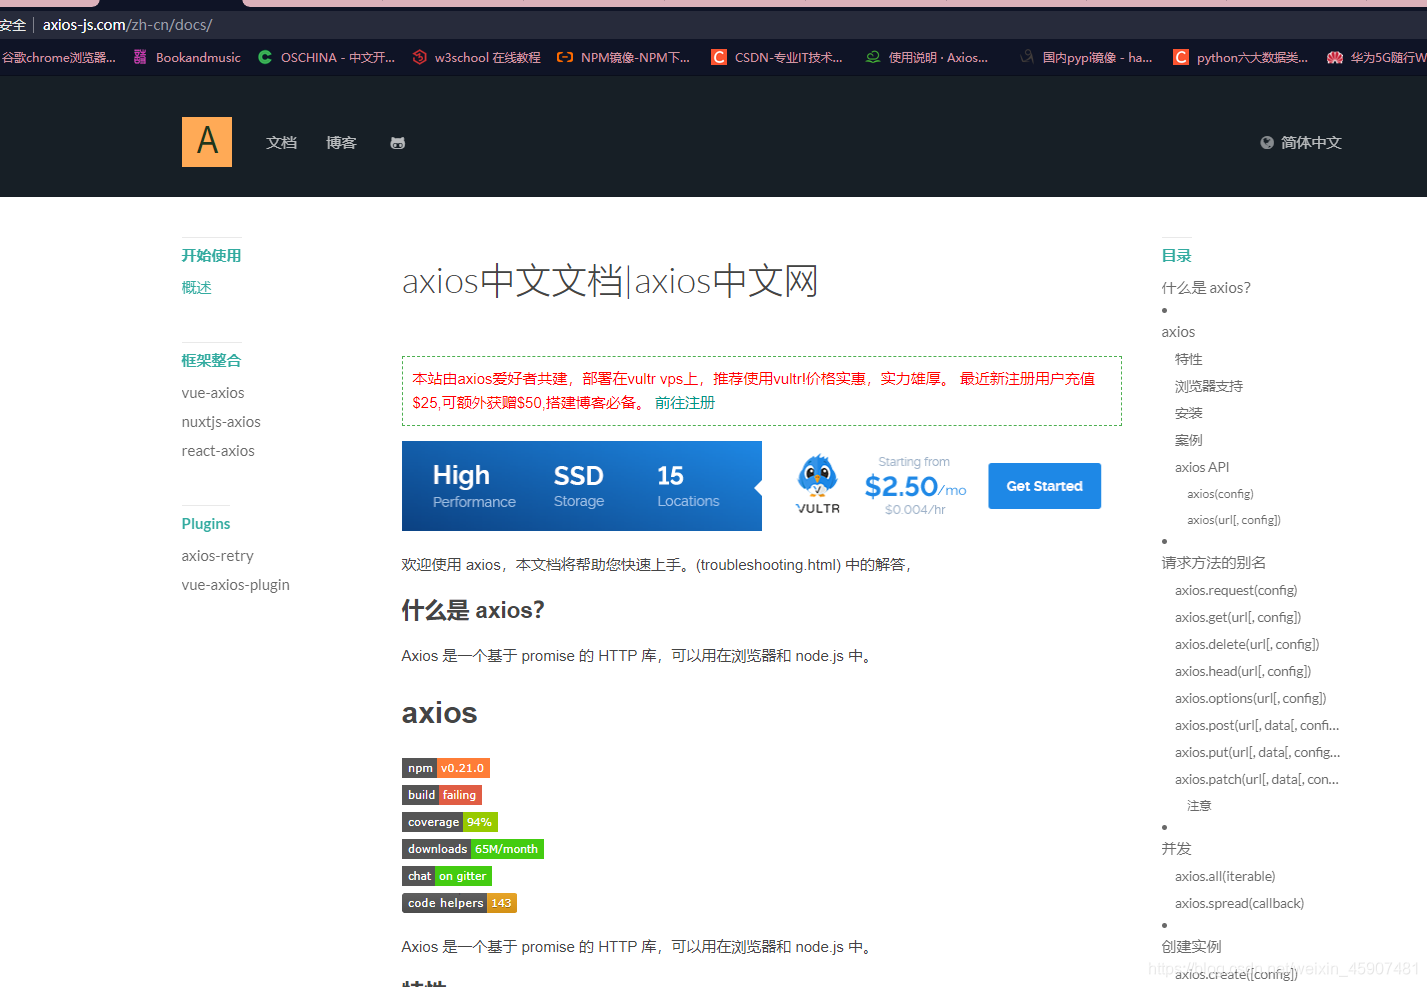Click 什么是 axios? in the table of contents

(1206, 287)
